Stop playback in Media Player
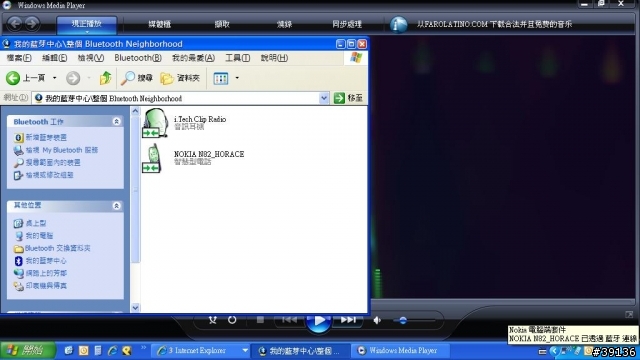Screen dimensions: 640x360 pos(260,320)
